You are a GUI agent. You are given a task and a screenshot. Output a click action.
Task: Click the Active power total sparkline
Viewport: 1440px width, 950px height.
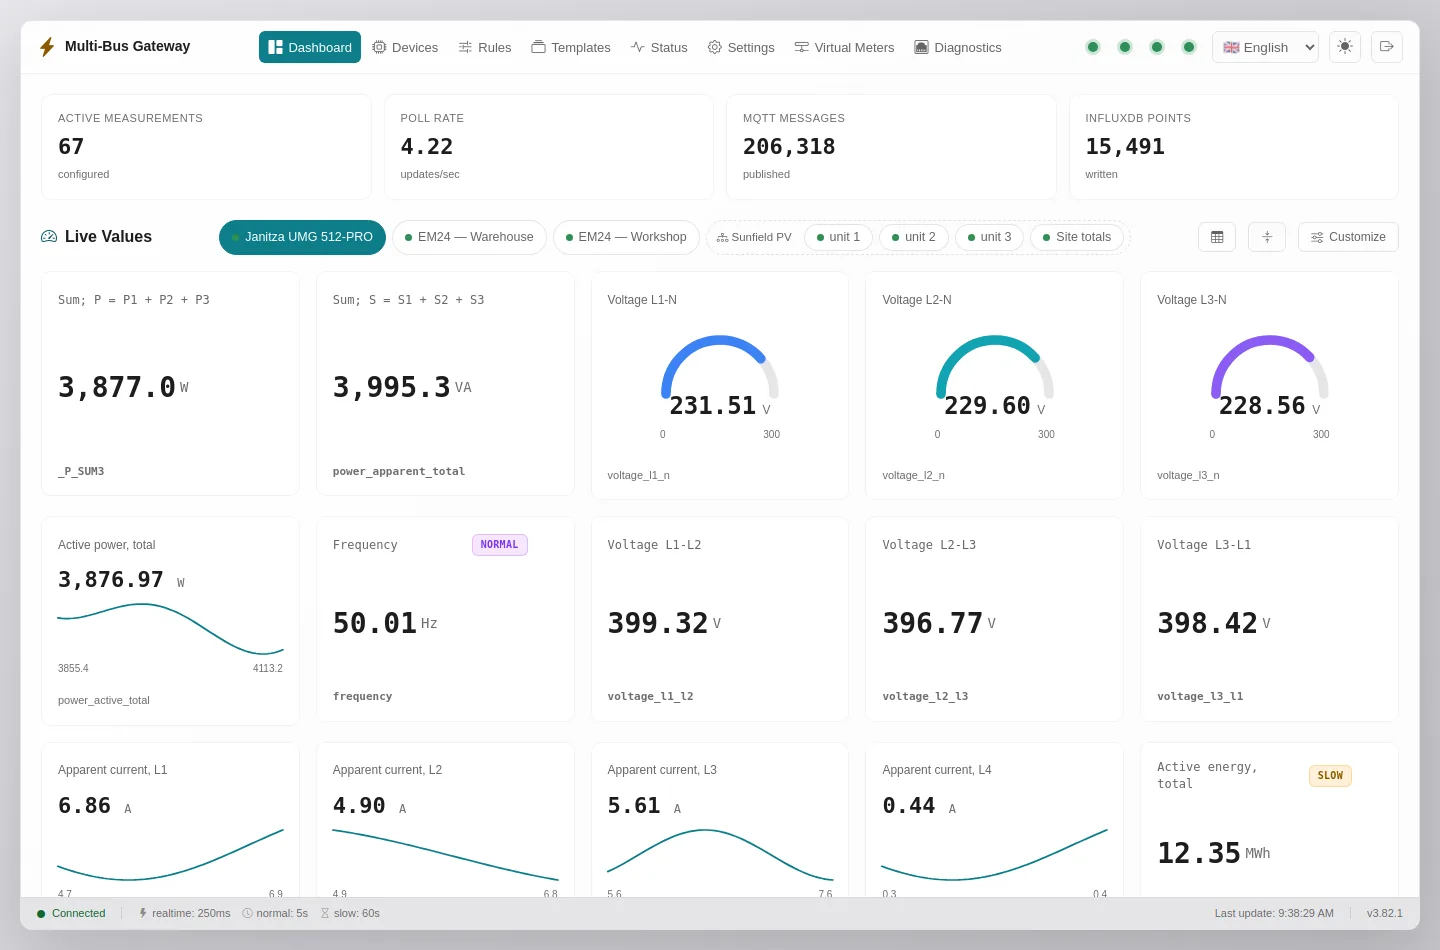[x=171, y=629]
